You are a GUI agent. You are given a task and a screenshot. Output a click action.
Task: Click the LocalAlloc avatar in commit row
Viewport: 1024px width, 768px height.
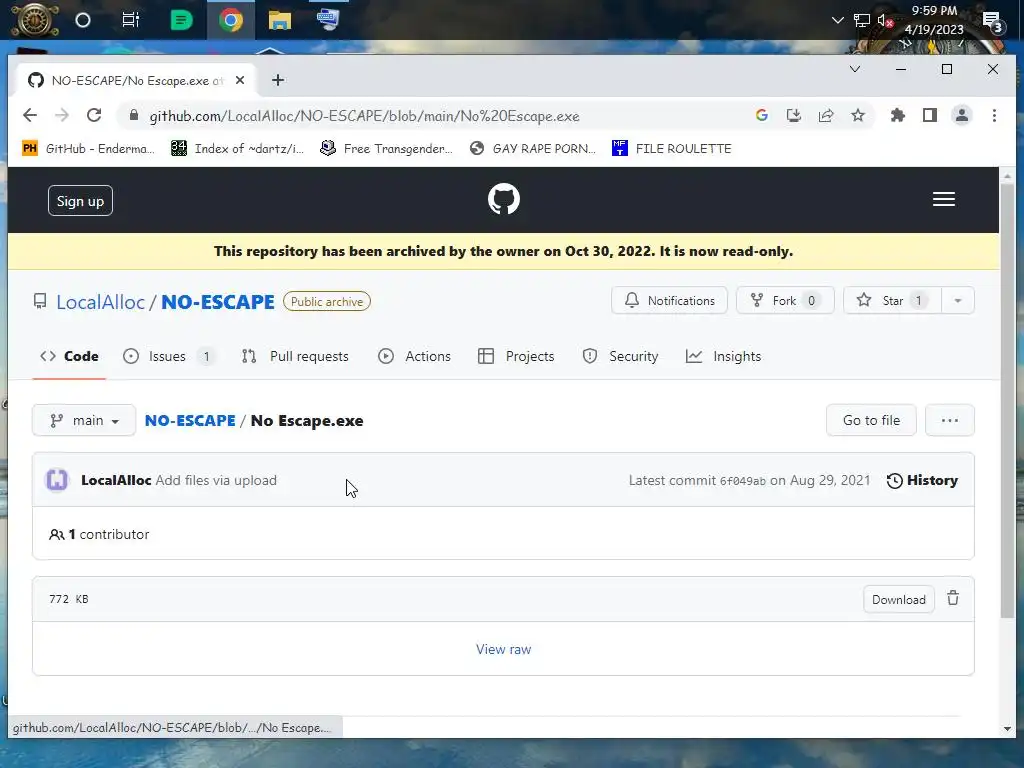tap(57, 480)
